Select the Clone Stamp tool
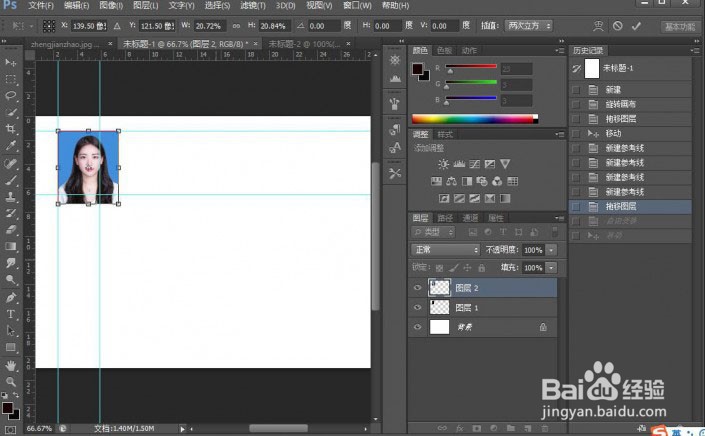This screenshot has width=705, height=436. tap(10, 196)
